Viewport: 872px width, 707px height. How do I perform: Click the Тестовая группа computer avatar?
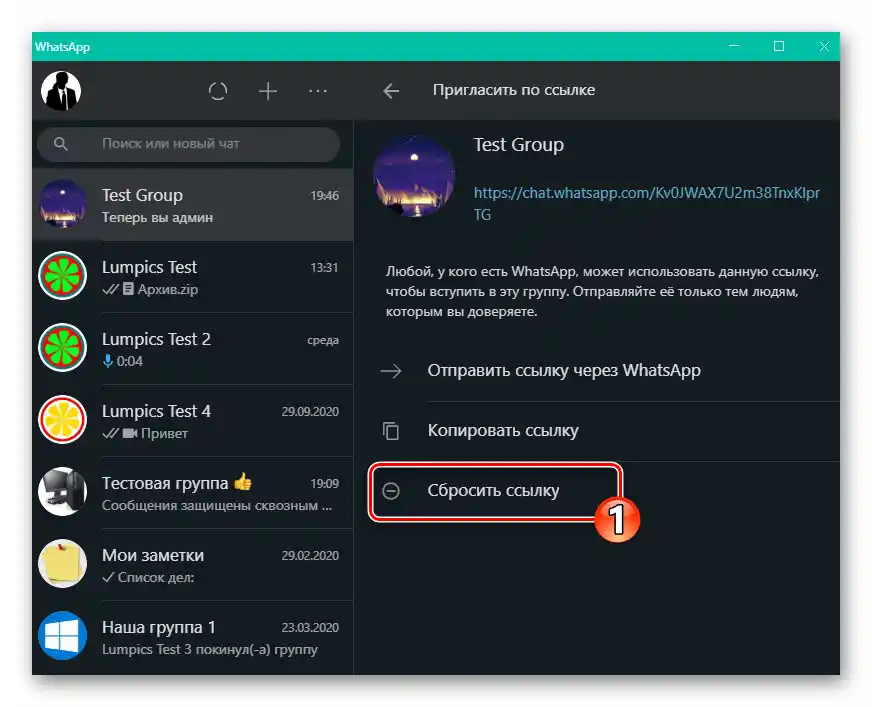pyautogui.click(x=62, y=491)
